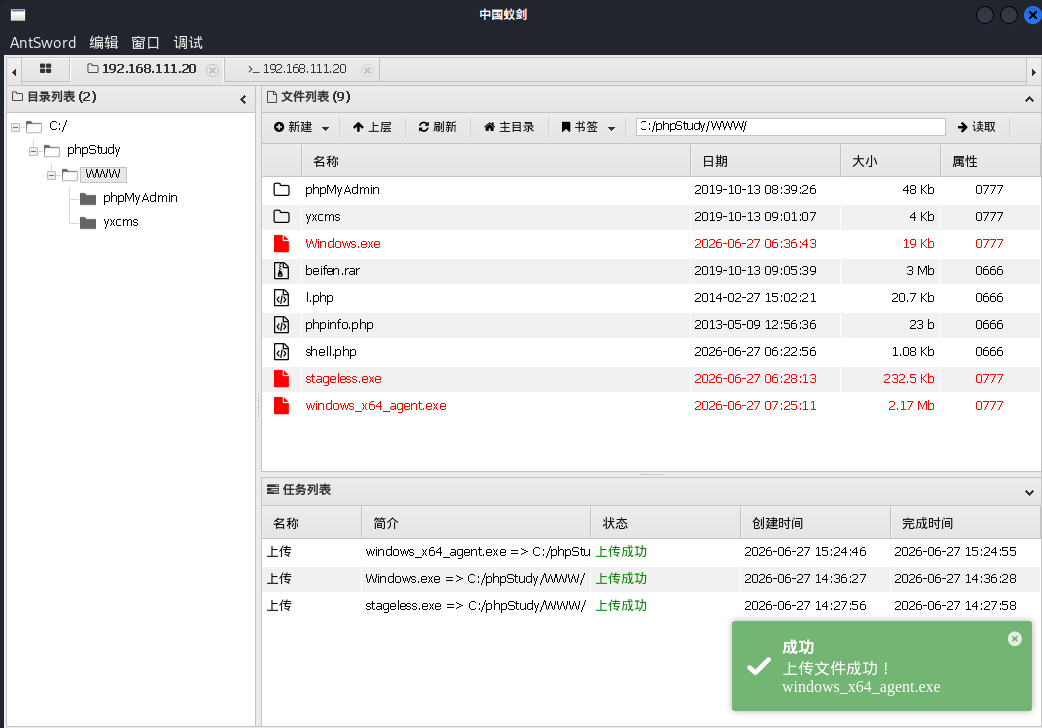Select the phpMyAdmin file name
This screenshot has height=728, width=1042.
pos(342,189)
